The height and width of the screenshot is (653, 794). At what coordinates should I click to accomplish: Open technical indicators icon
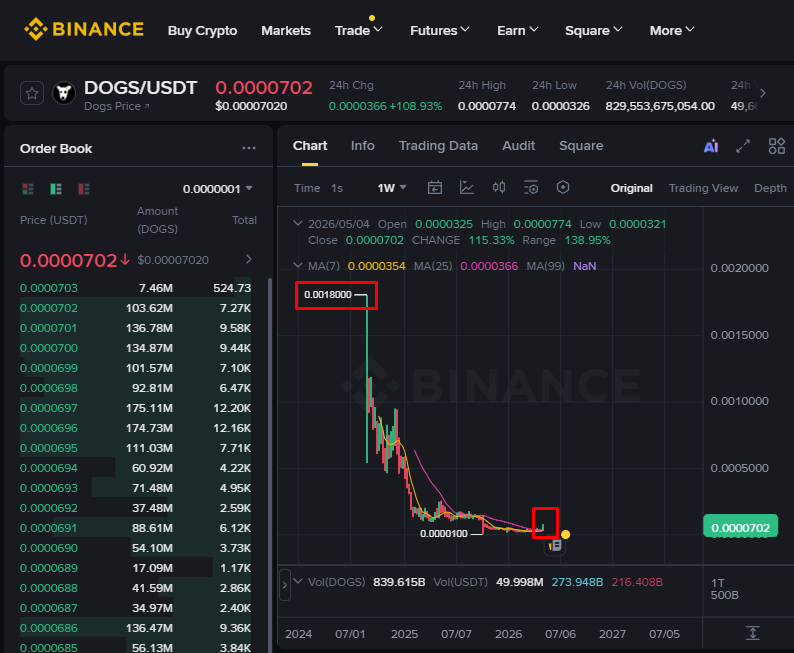click(x=466, y=188)
